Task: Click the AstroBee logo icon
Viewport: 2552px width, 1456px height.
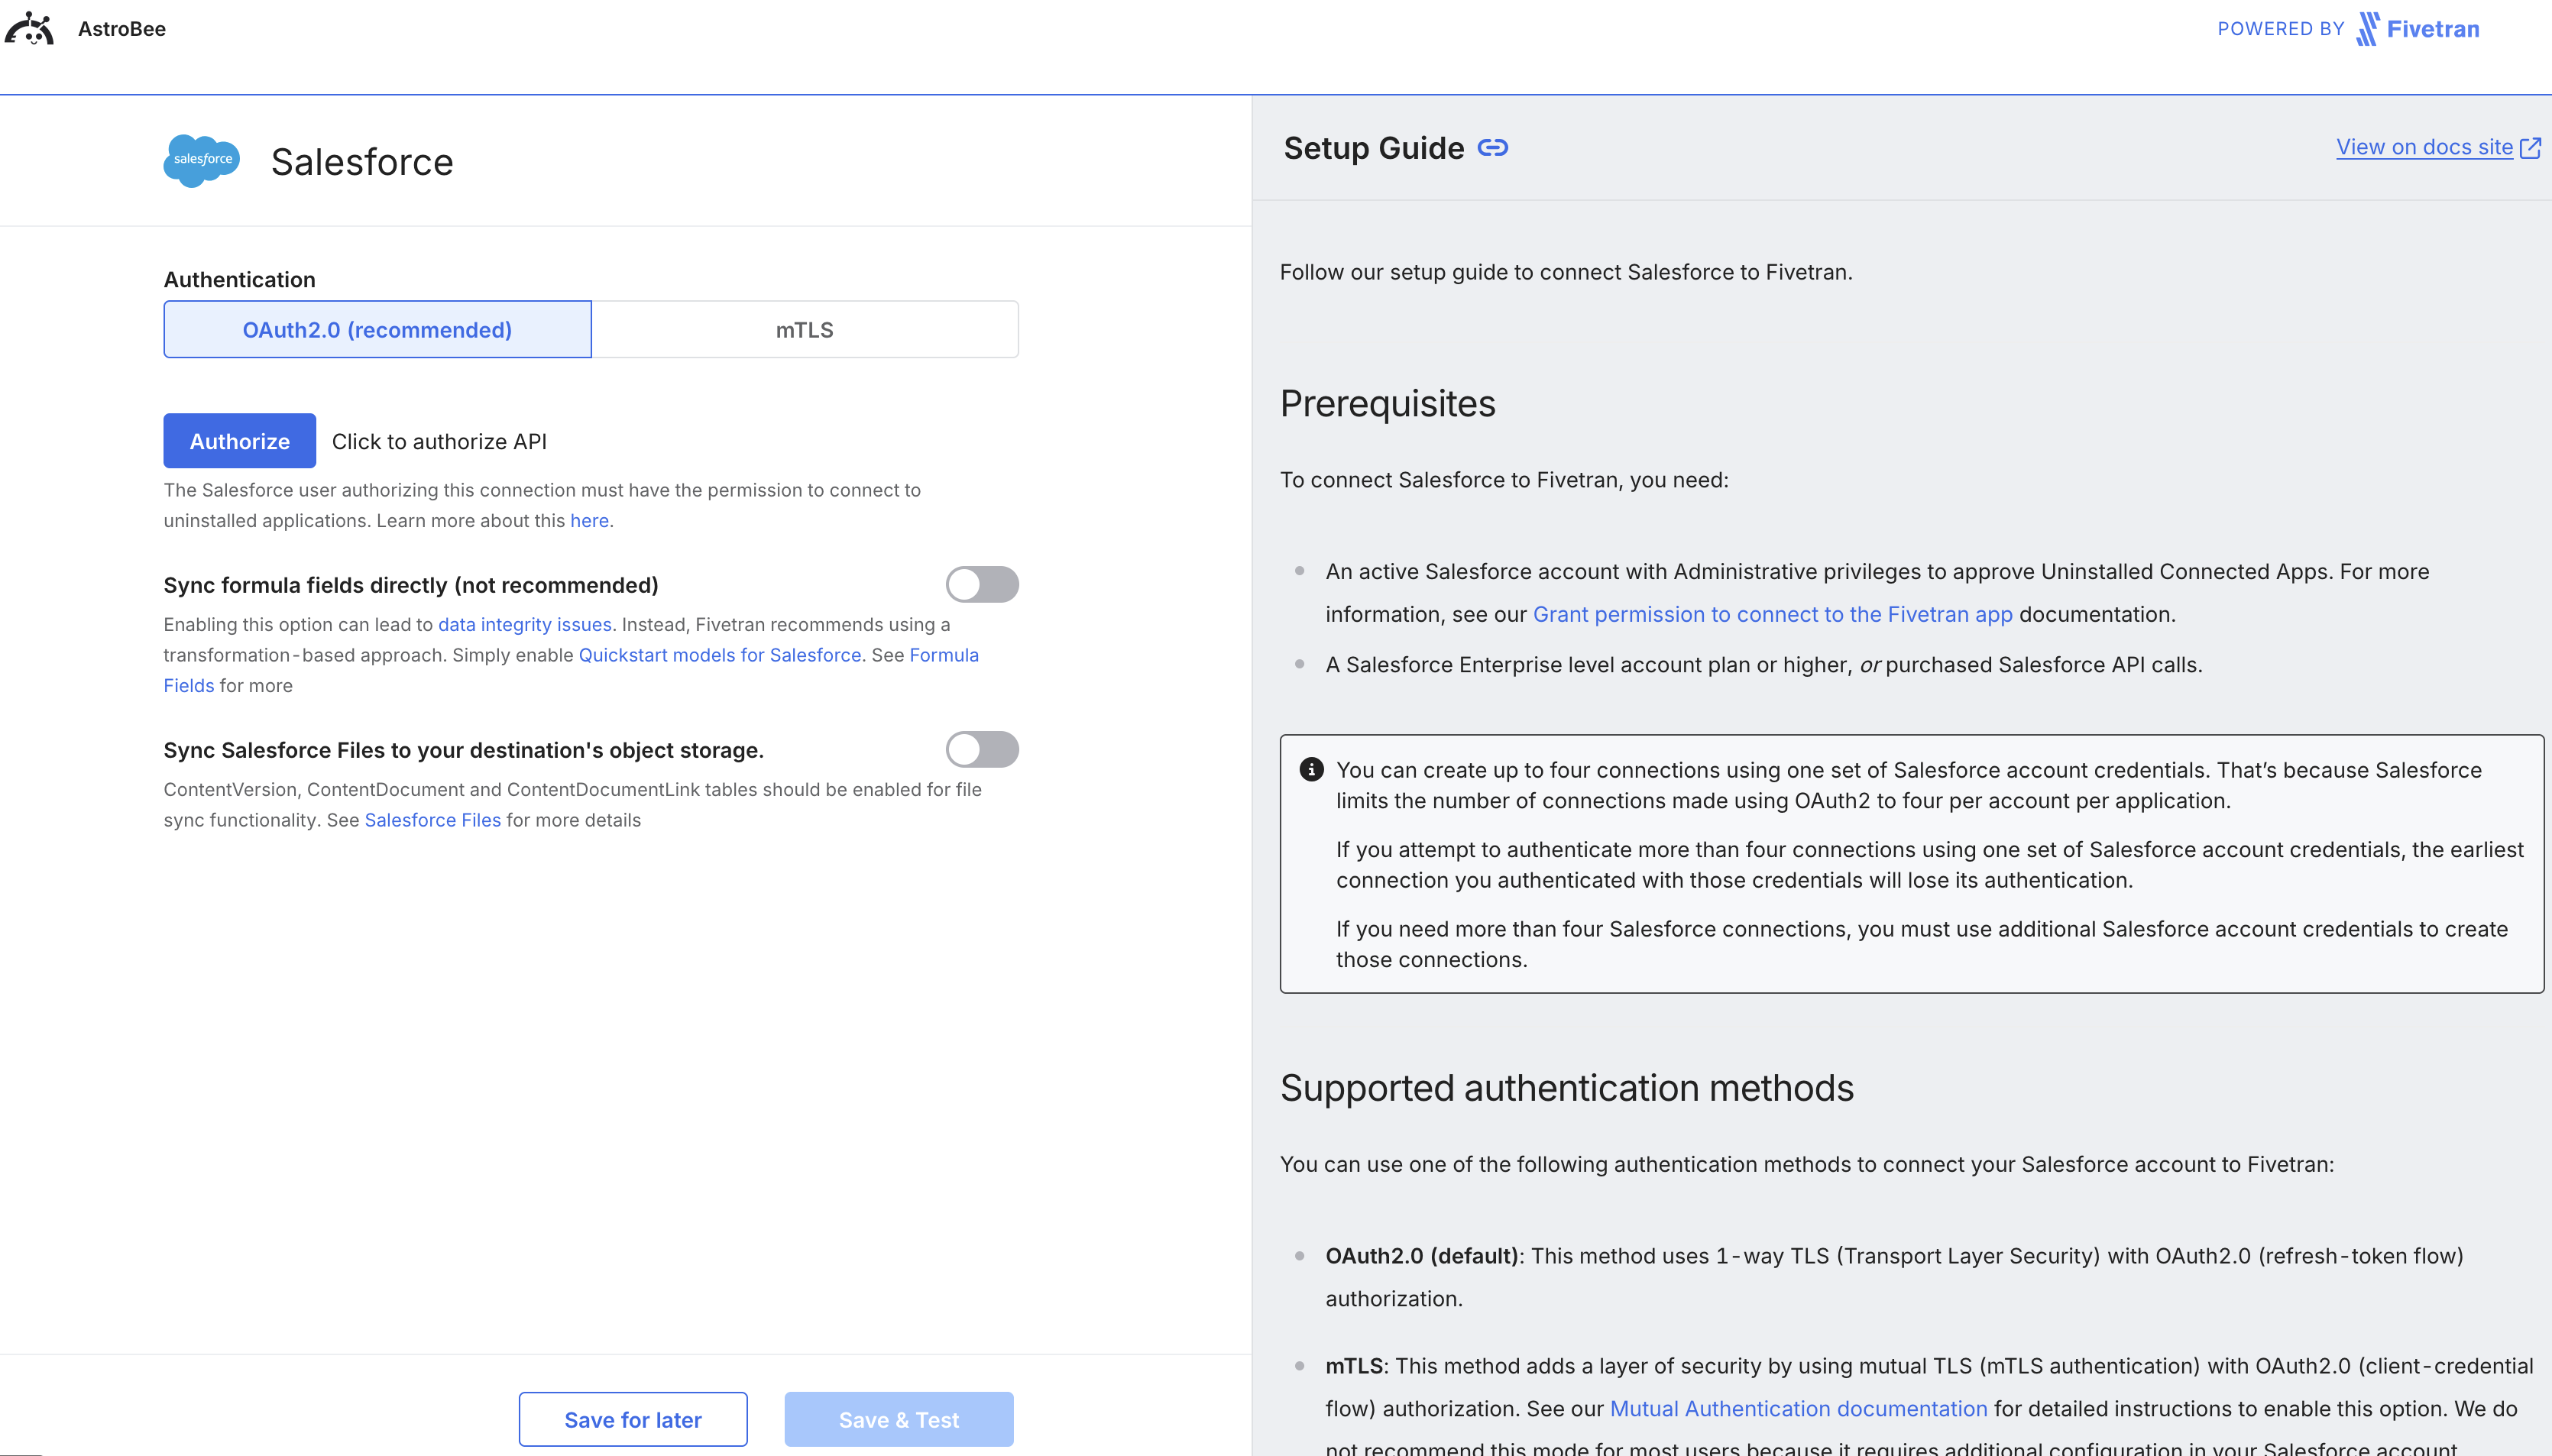Action: [x=30, y=28]
